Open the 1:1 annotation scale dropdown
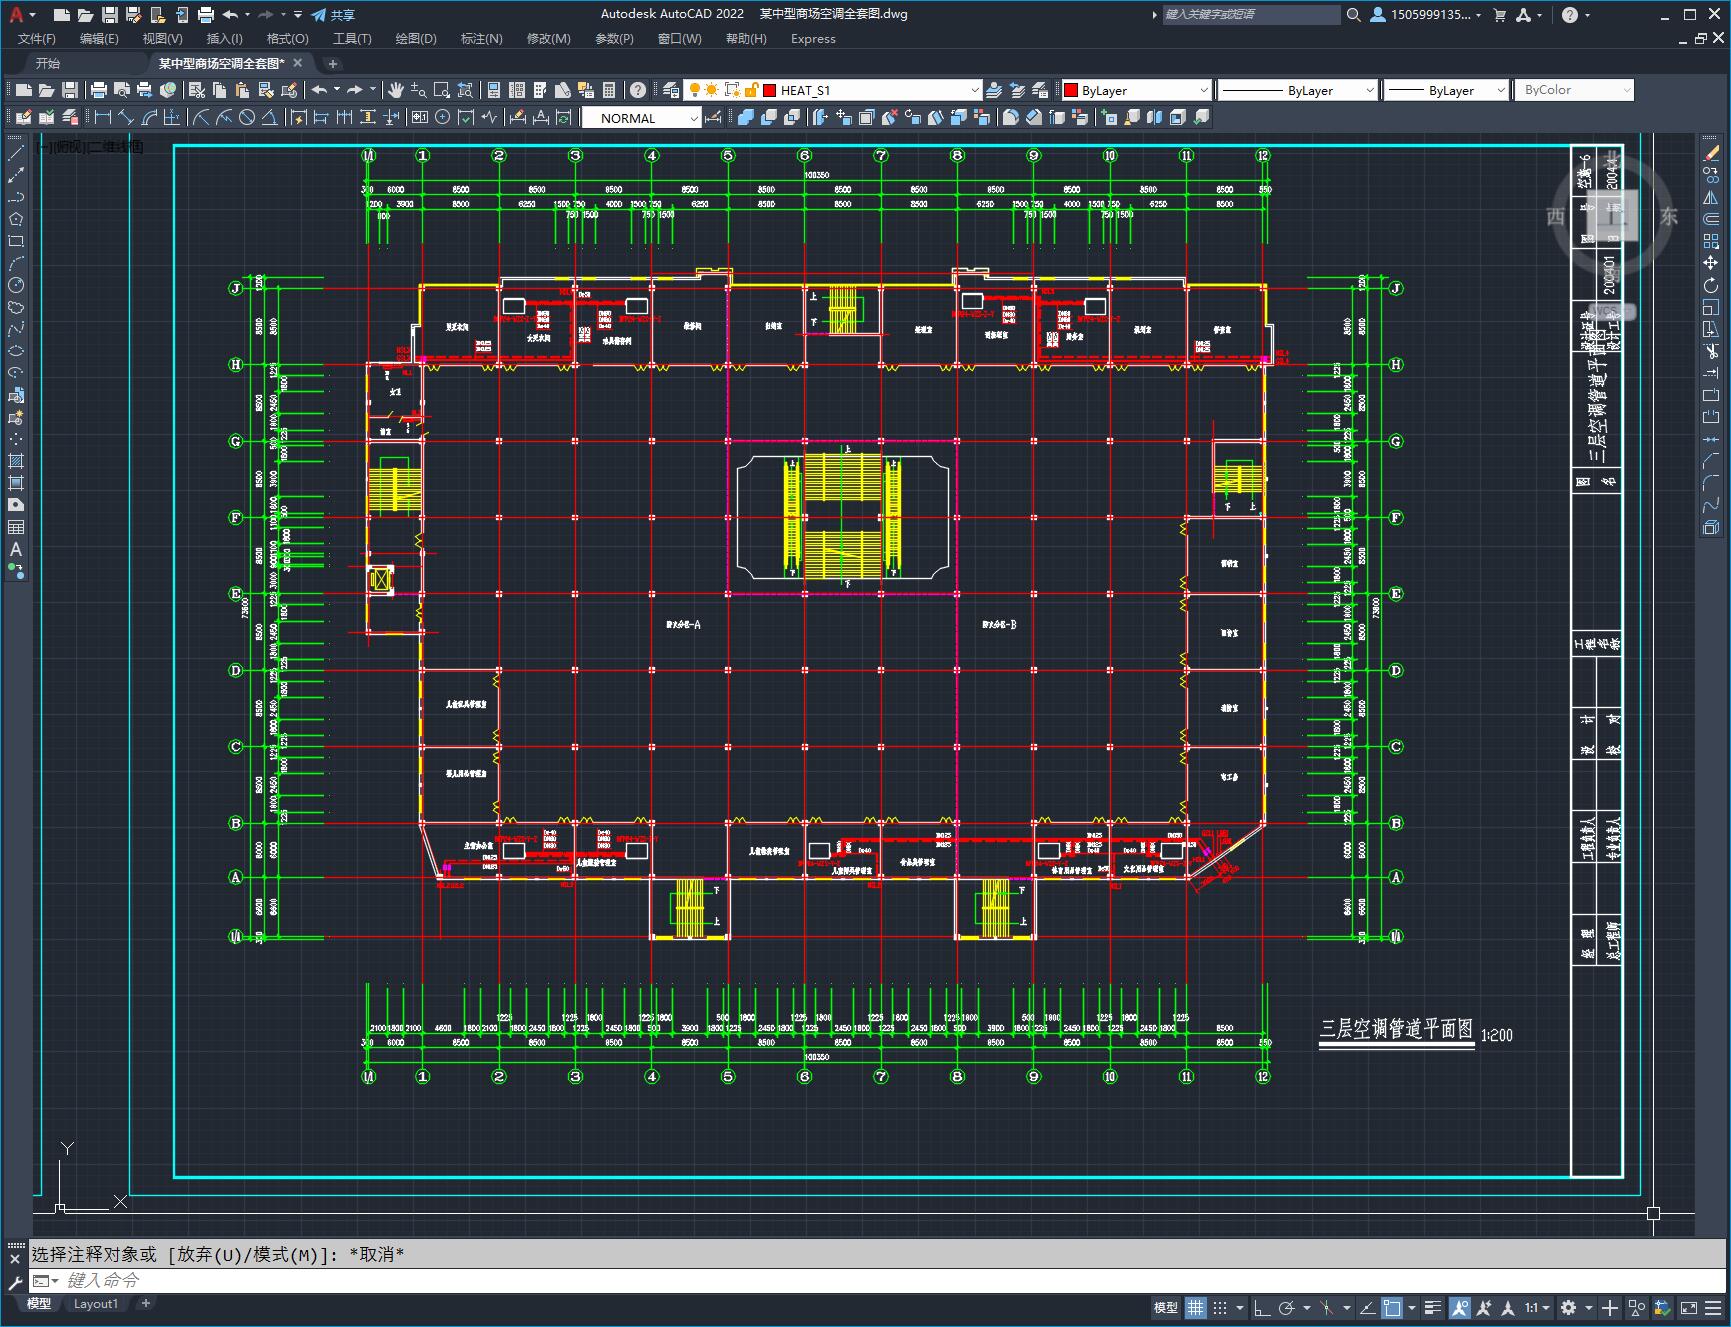Viewport: 1731px width, 1327px height. pos(1537,1308)
